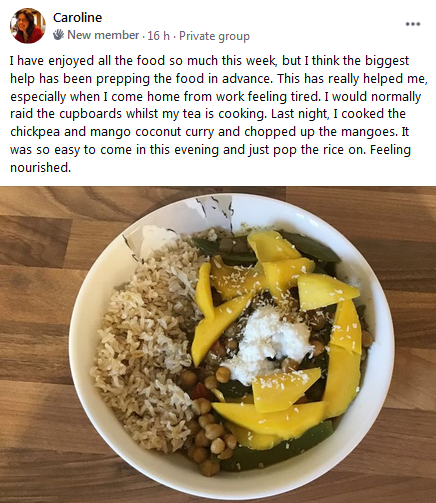Click 'raid the cupboards' in the post
Viewport: 436px width, 503px height.
(x=66, y=114)
